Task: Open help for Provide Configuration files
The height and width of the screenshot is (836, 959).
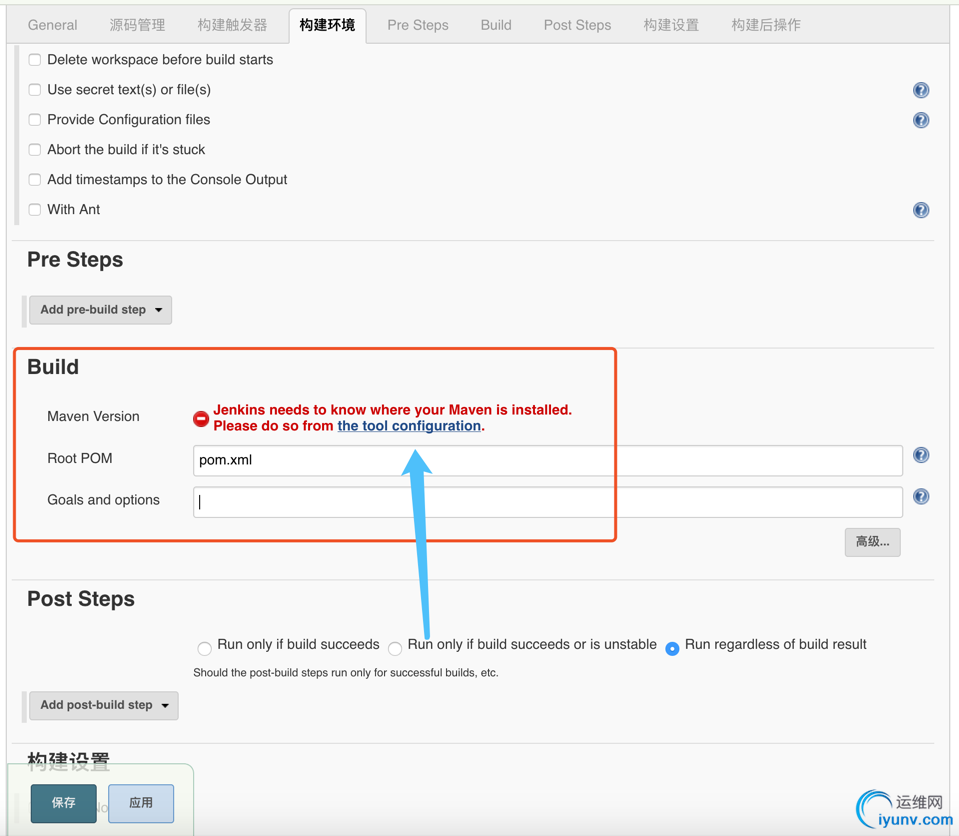Action: click(x=920, y=120)
